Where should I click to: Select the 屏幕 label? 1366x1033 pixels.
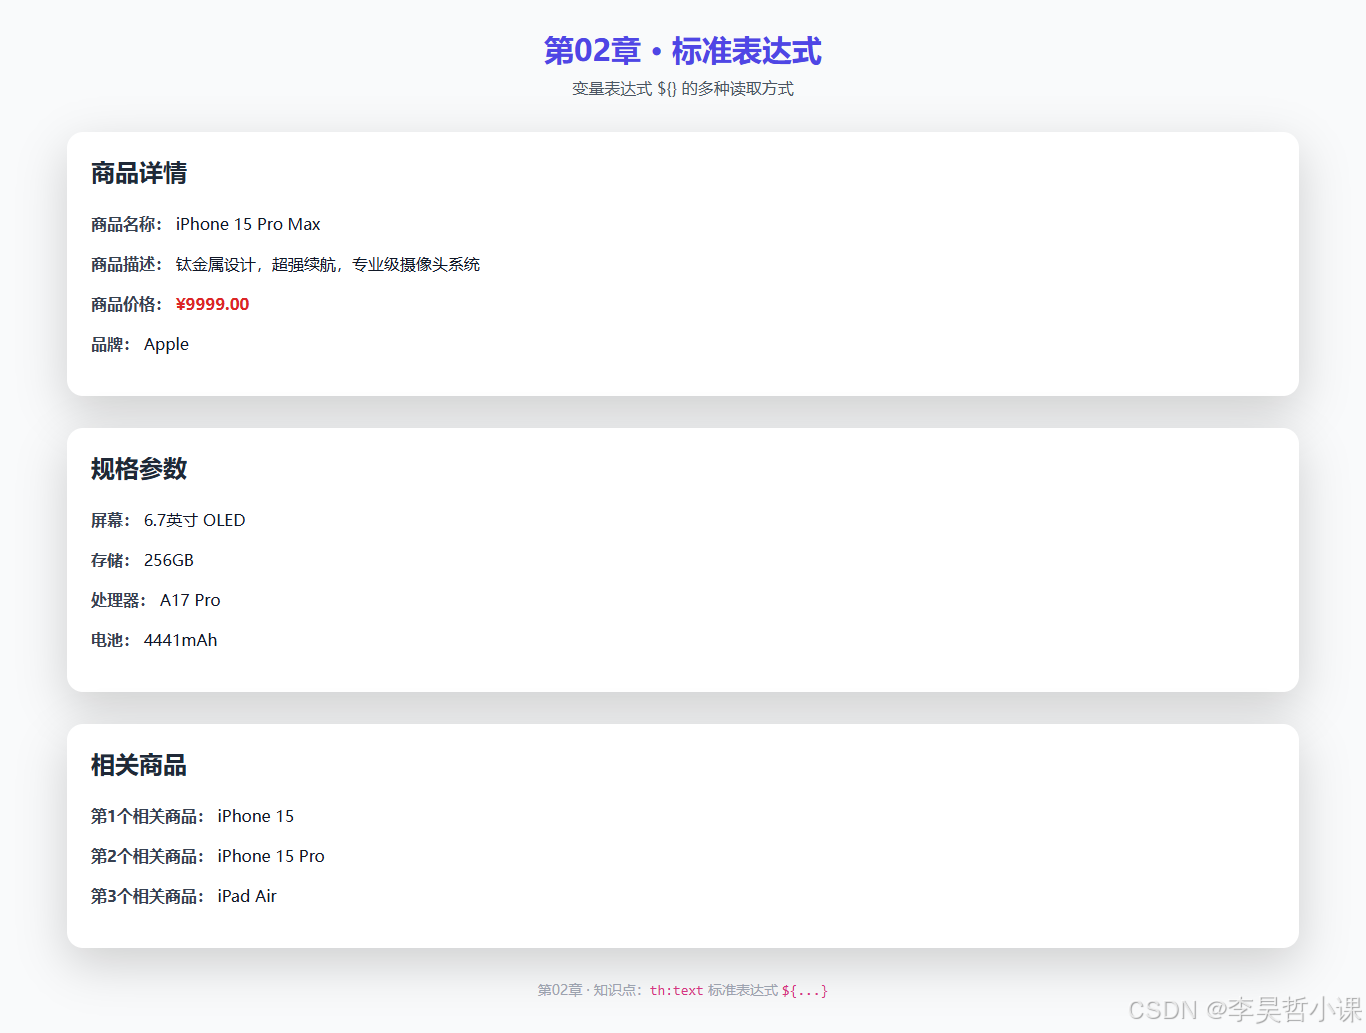coord(111,520)
